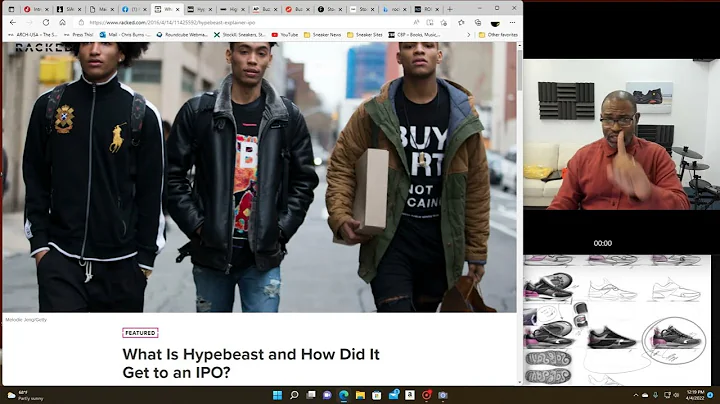720x404 pixels.
Task: Open the browser home page
Action: pyautogui.click(x=62, y=22)
